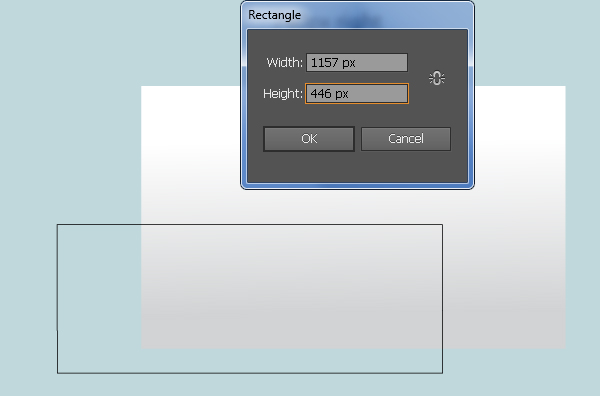600x396 pixels.
Task: Click the Height input field
Action: 357,93
